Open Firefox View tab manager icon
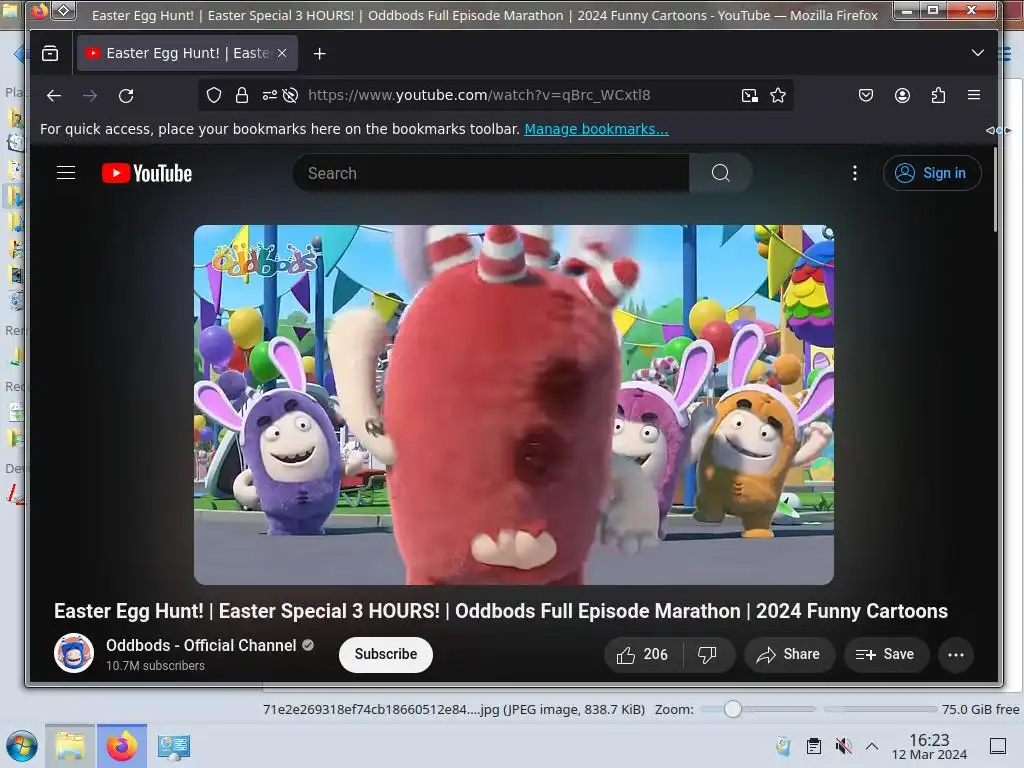Image resolution: width=1024 pixels, height=768 pixels. tap(50, 54)
